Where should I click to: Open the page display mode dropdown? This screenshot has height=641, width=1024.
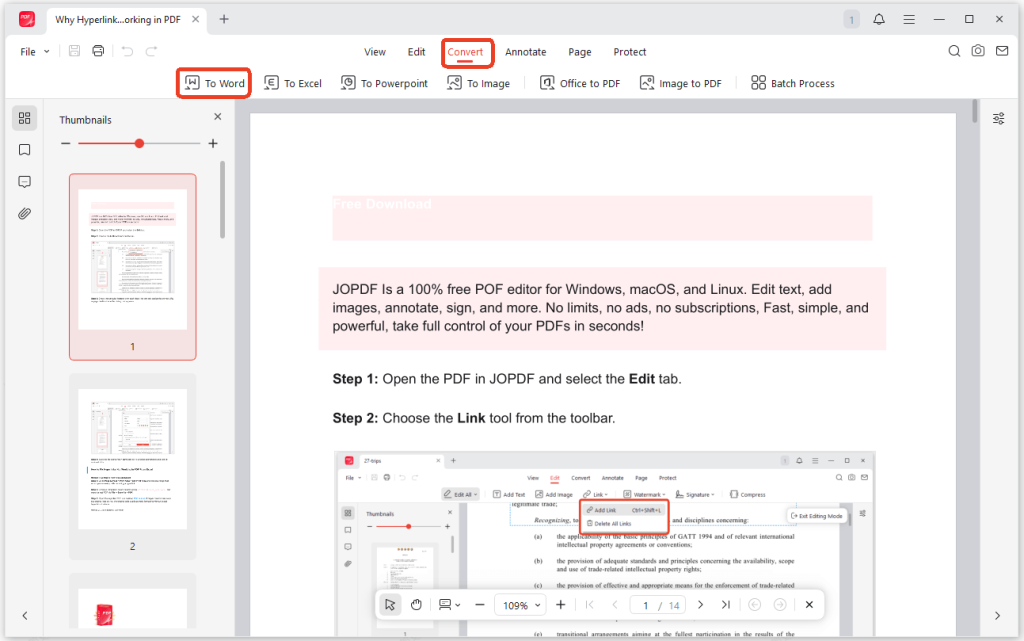[x=449, y=605]
